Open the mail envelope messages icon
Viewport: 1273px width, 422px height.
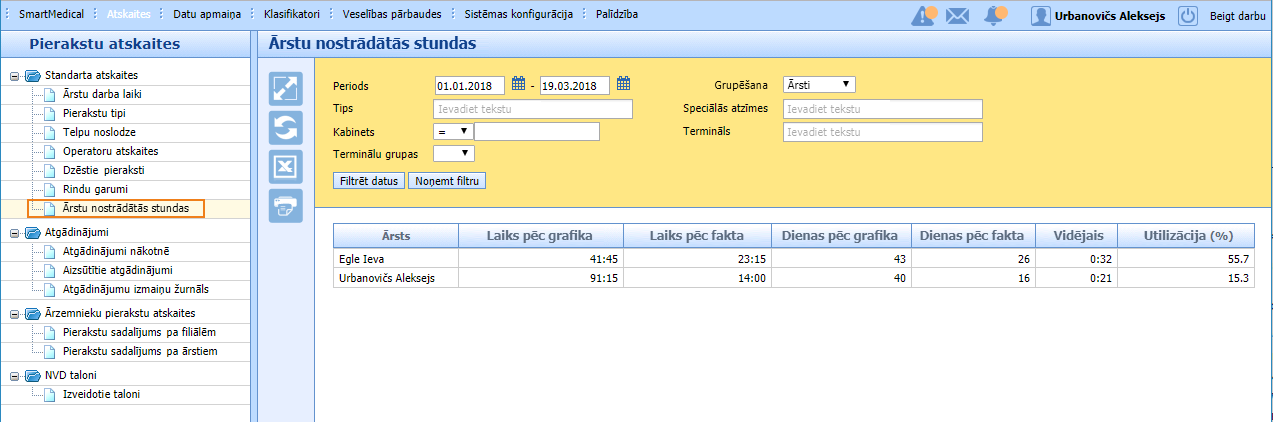[x=958, y=15]
